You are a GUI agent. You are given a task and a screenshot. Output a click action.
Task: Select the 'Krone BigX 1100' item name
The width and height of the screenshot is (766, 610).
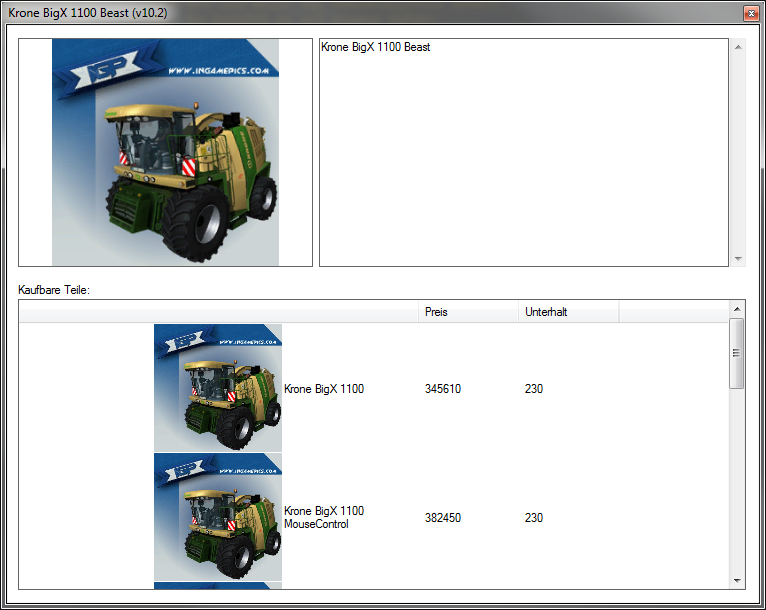324,389
